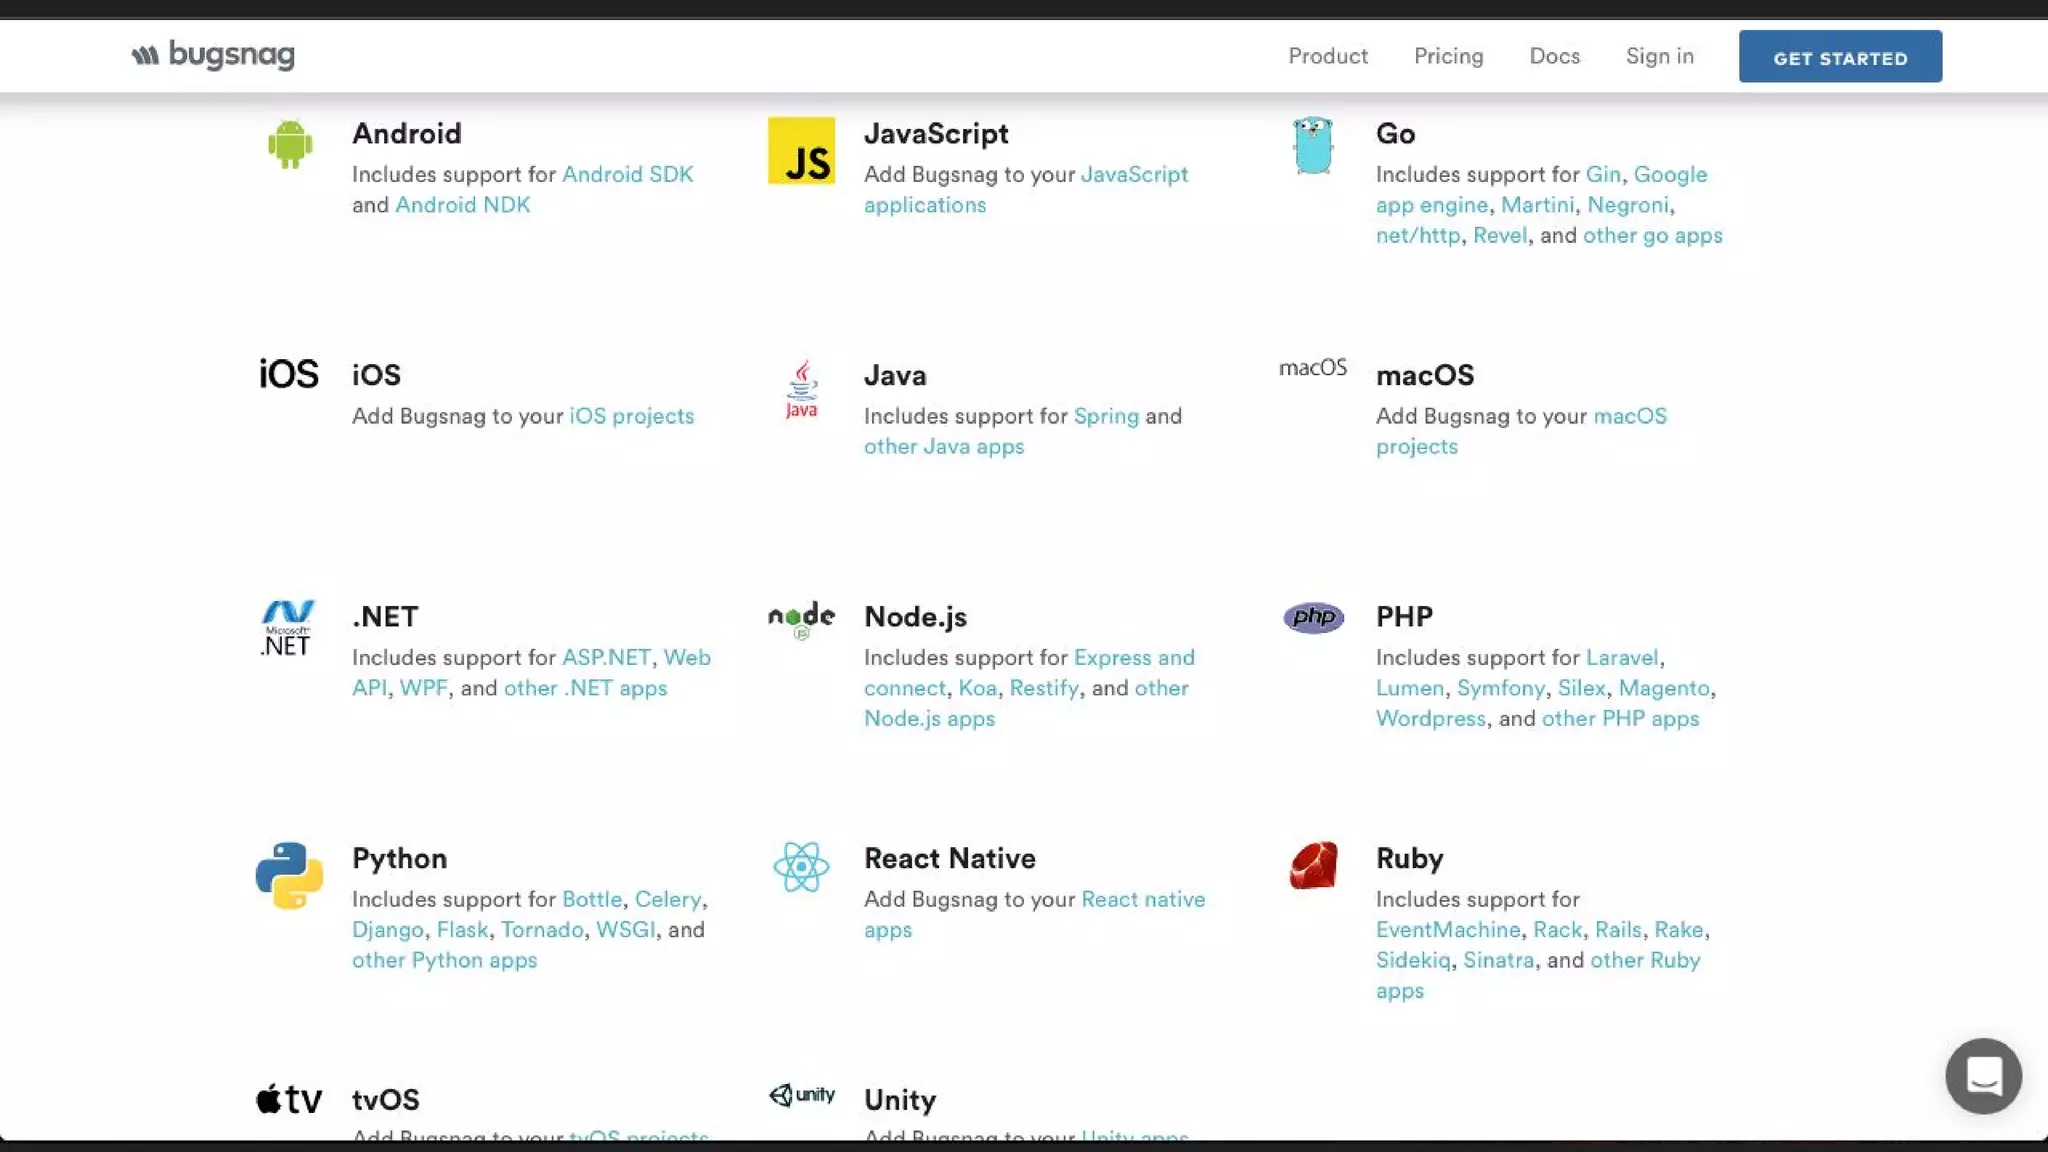The width and height of the screenshot is (2048, 1152).
Task: Click the Bugsnag logo in header
Action: (213, 55)
